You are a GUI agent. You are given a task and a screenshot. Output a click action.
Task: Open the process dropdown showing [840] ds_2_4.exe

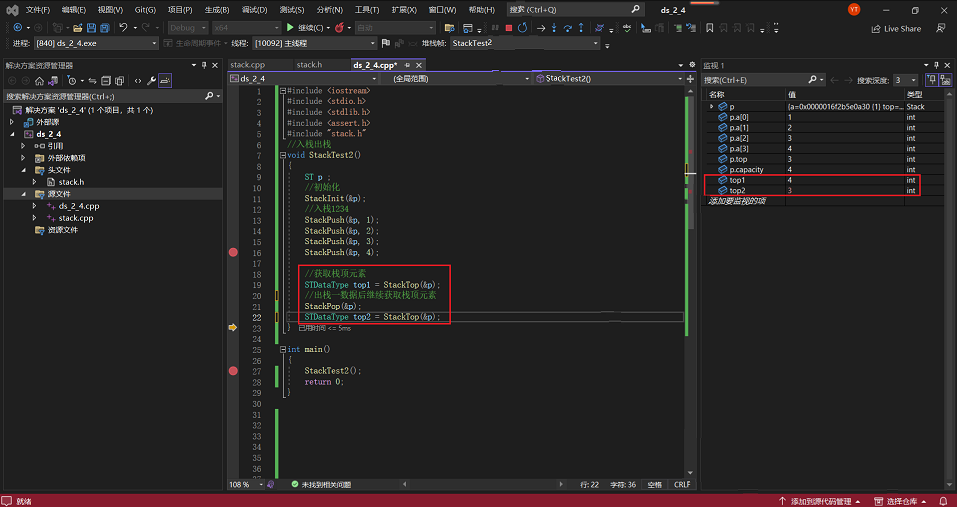(98, 43)
